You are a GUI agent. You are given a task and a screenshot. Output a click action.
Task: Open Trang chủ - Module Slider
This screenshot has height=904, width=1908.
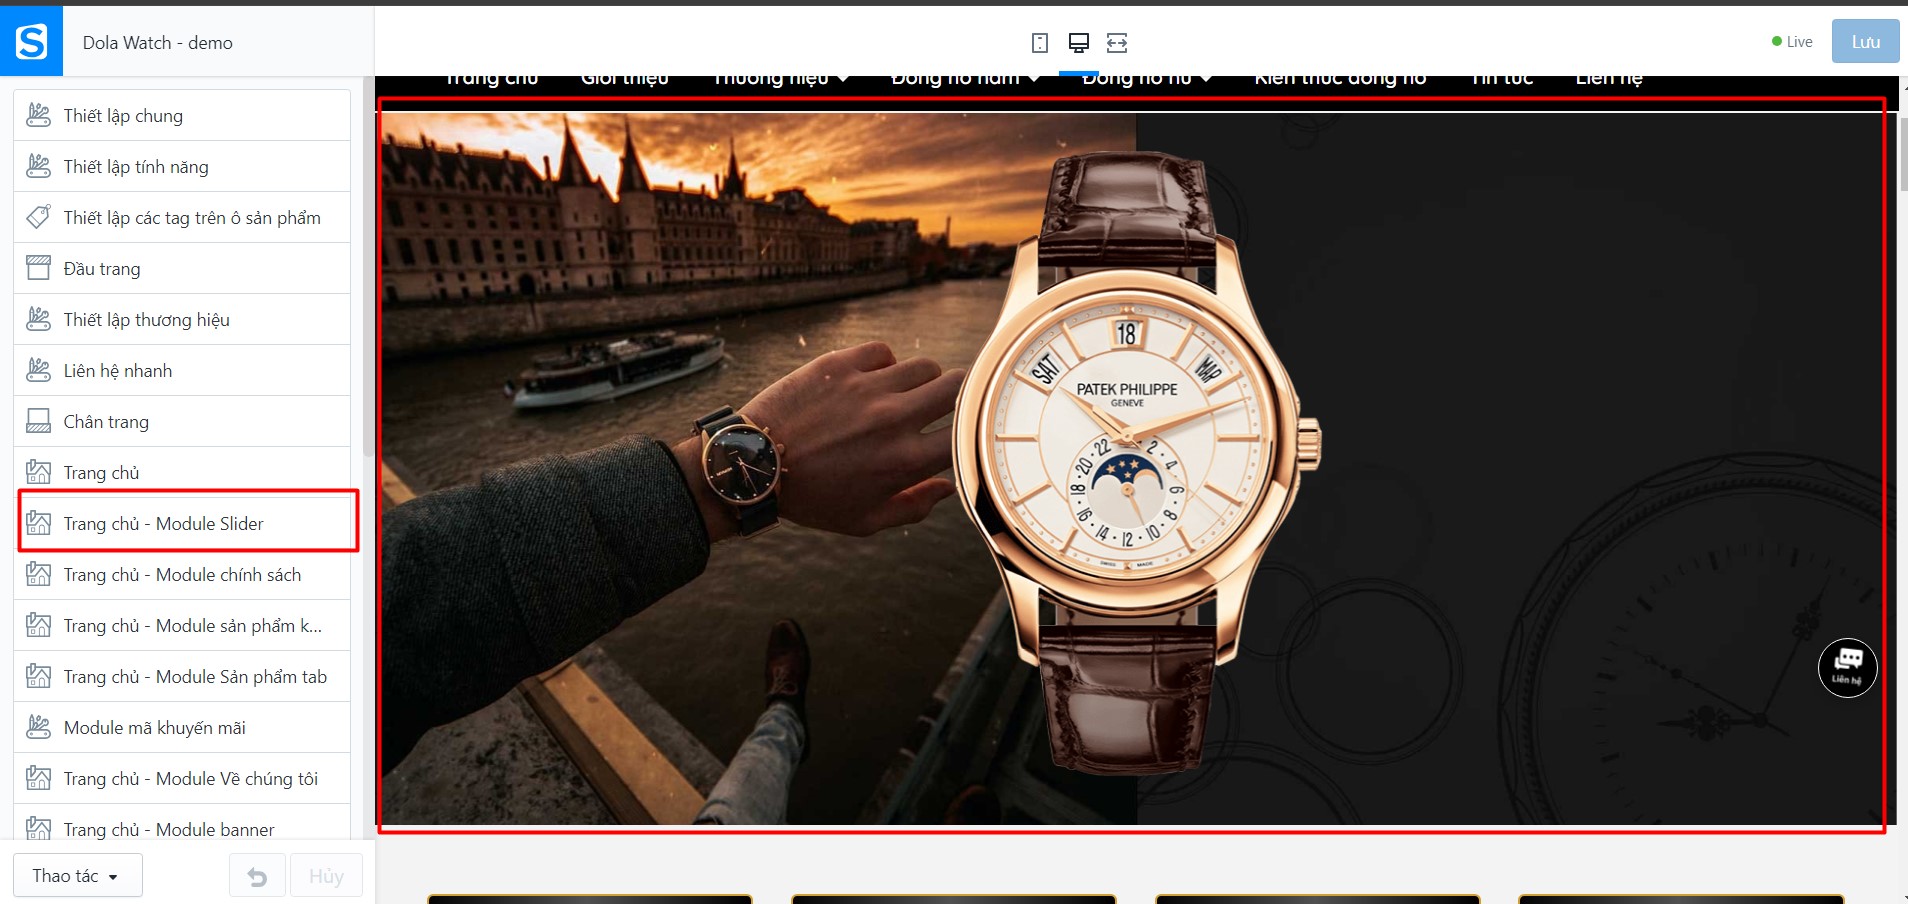pos(182,524)
